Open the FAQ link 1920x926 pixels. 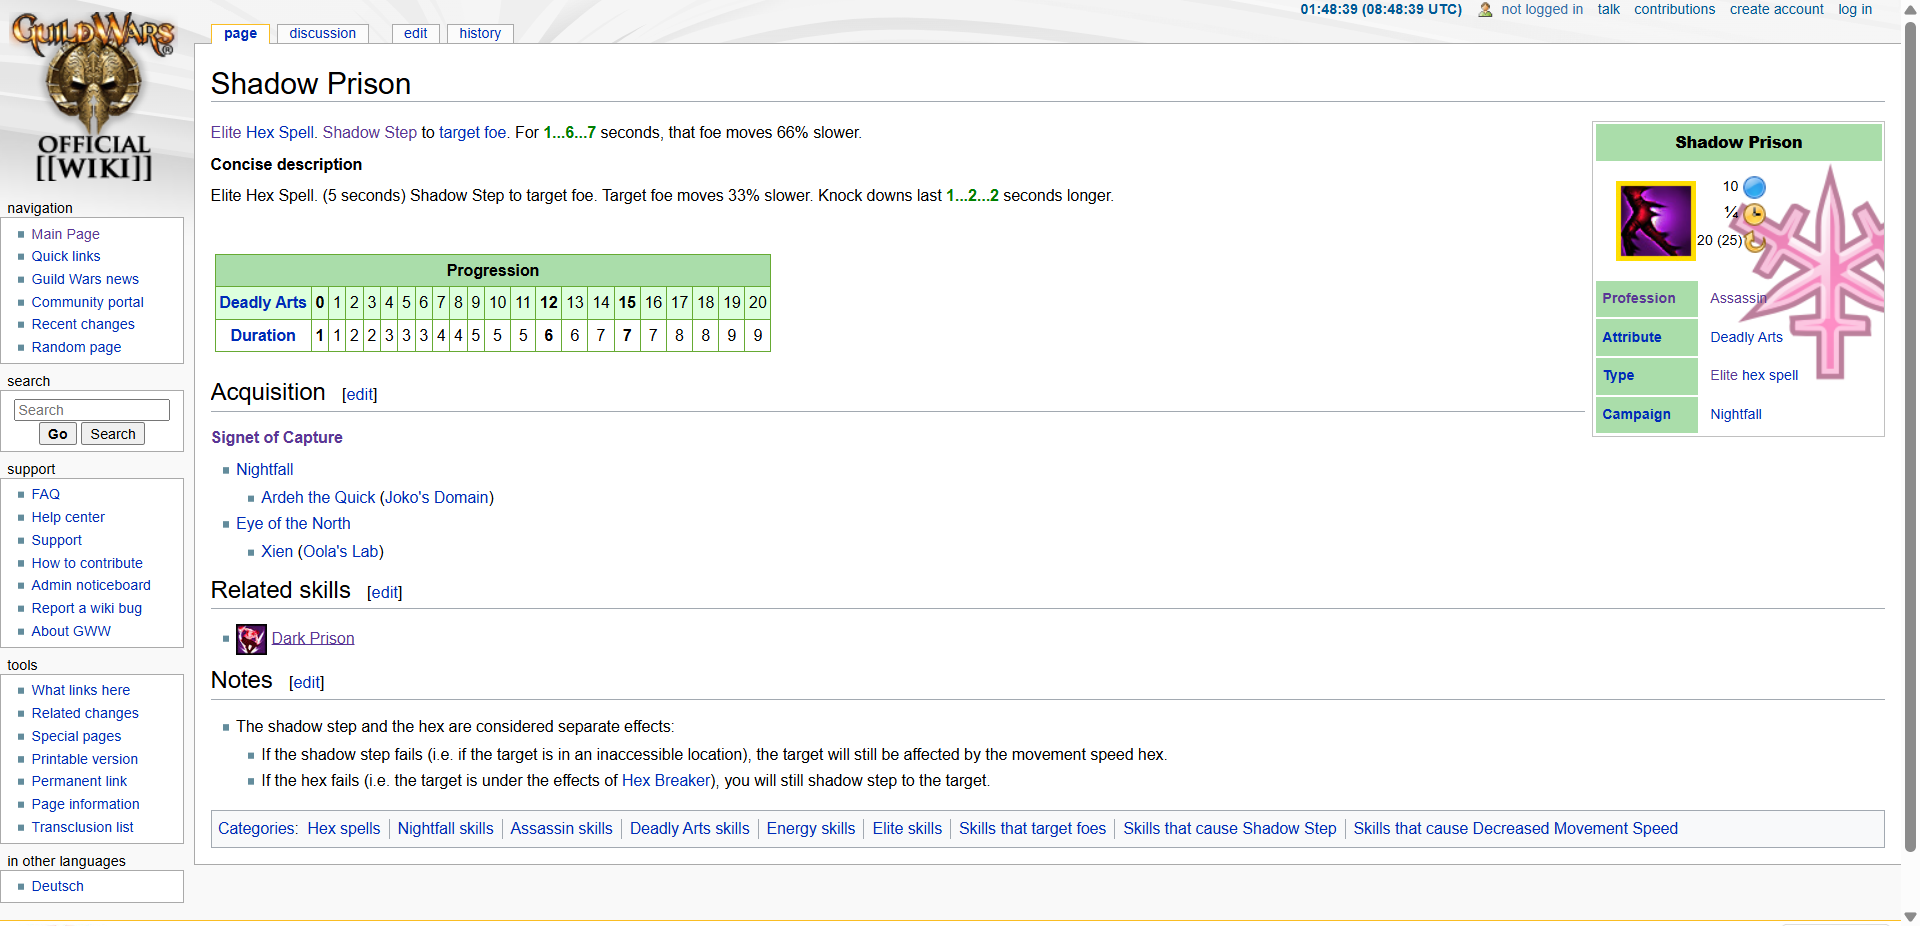pos(45,494)
